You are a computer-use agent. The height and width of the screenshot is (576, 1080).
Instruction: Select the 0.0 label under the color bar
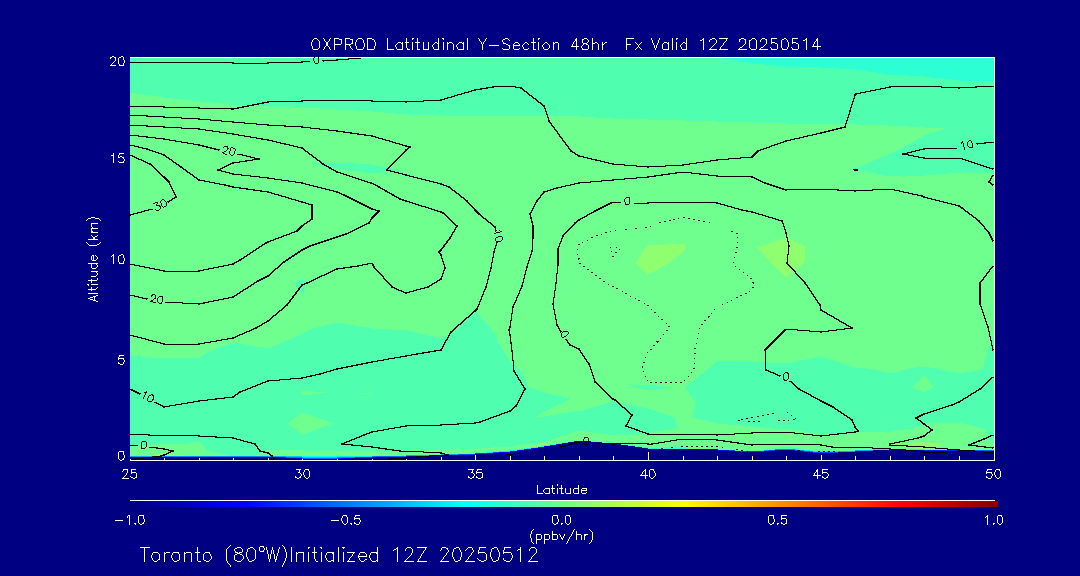[561, 520]
